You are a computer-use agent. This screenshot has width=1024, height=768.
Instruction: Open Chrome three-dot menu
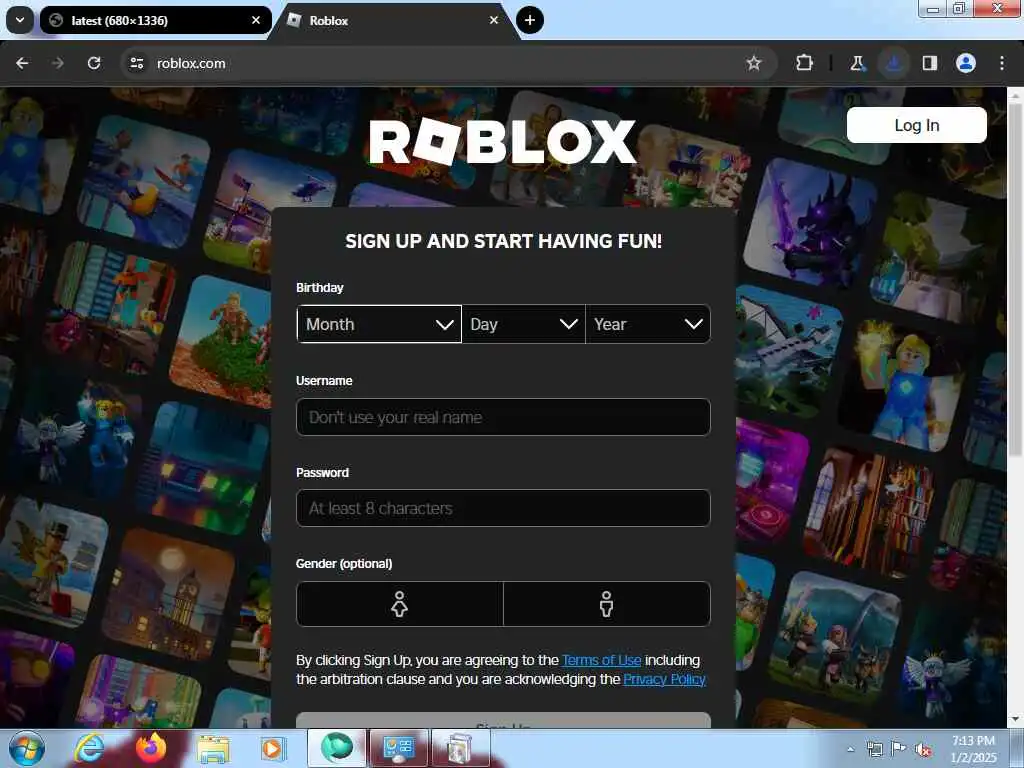point(1002,63)
